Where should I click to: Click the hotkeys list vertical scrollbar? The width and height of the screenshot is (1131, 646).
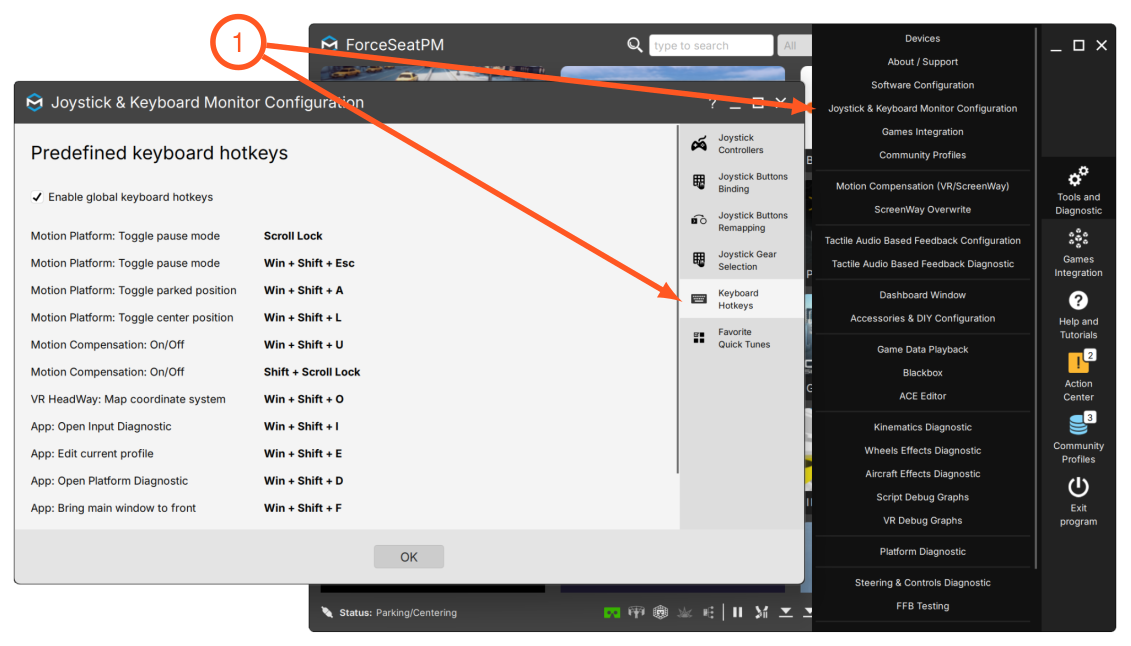677,299
